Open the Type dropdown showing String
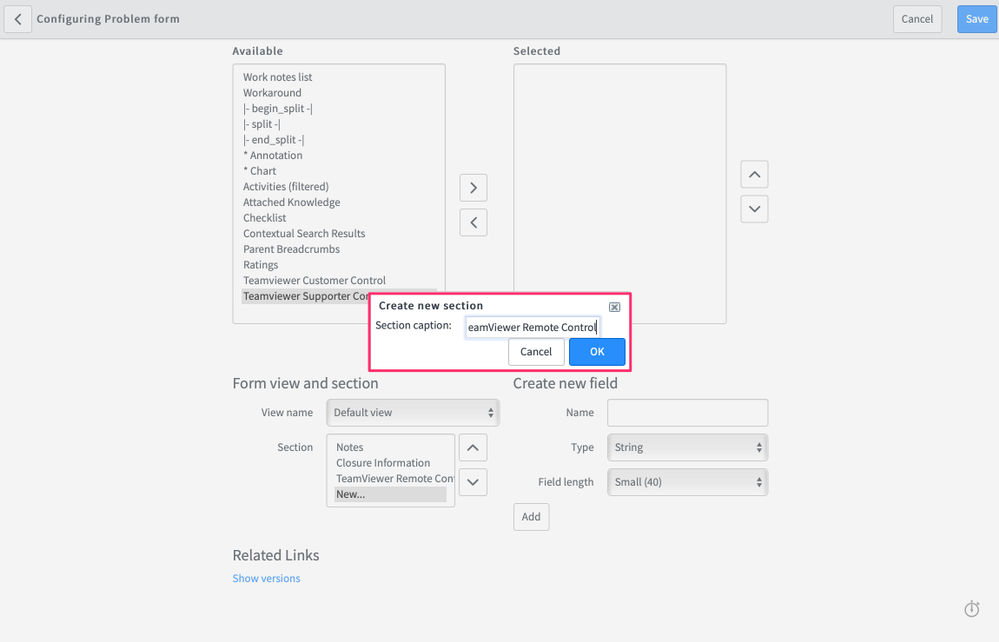The image size is (999, 642). point(687,448)
